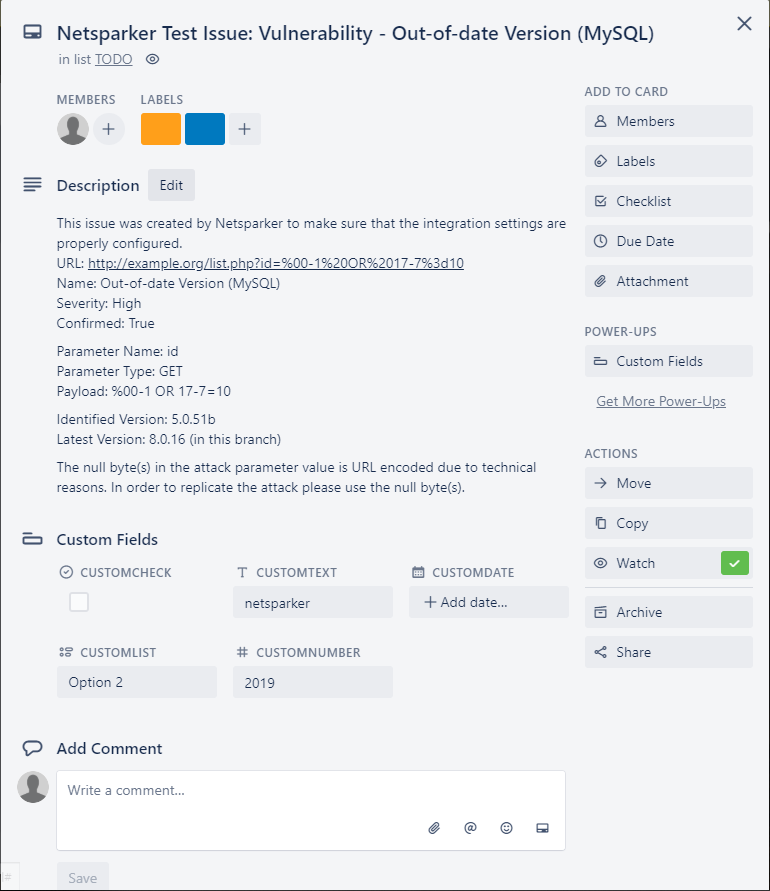Toggle off watching via the Watch green checkmark

pos(734,563)
